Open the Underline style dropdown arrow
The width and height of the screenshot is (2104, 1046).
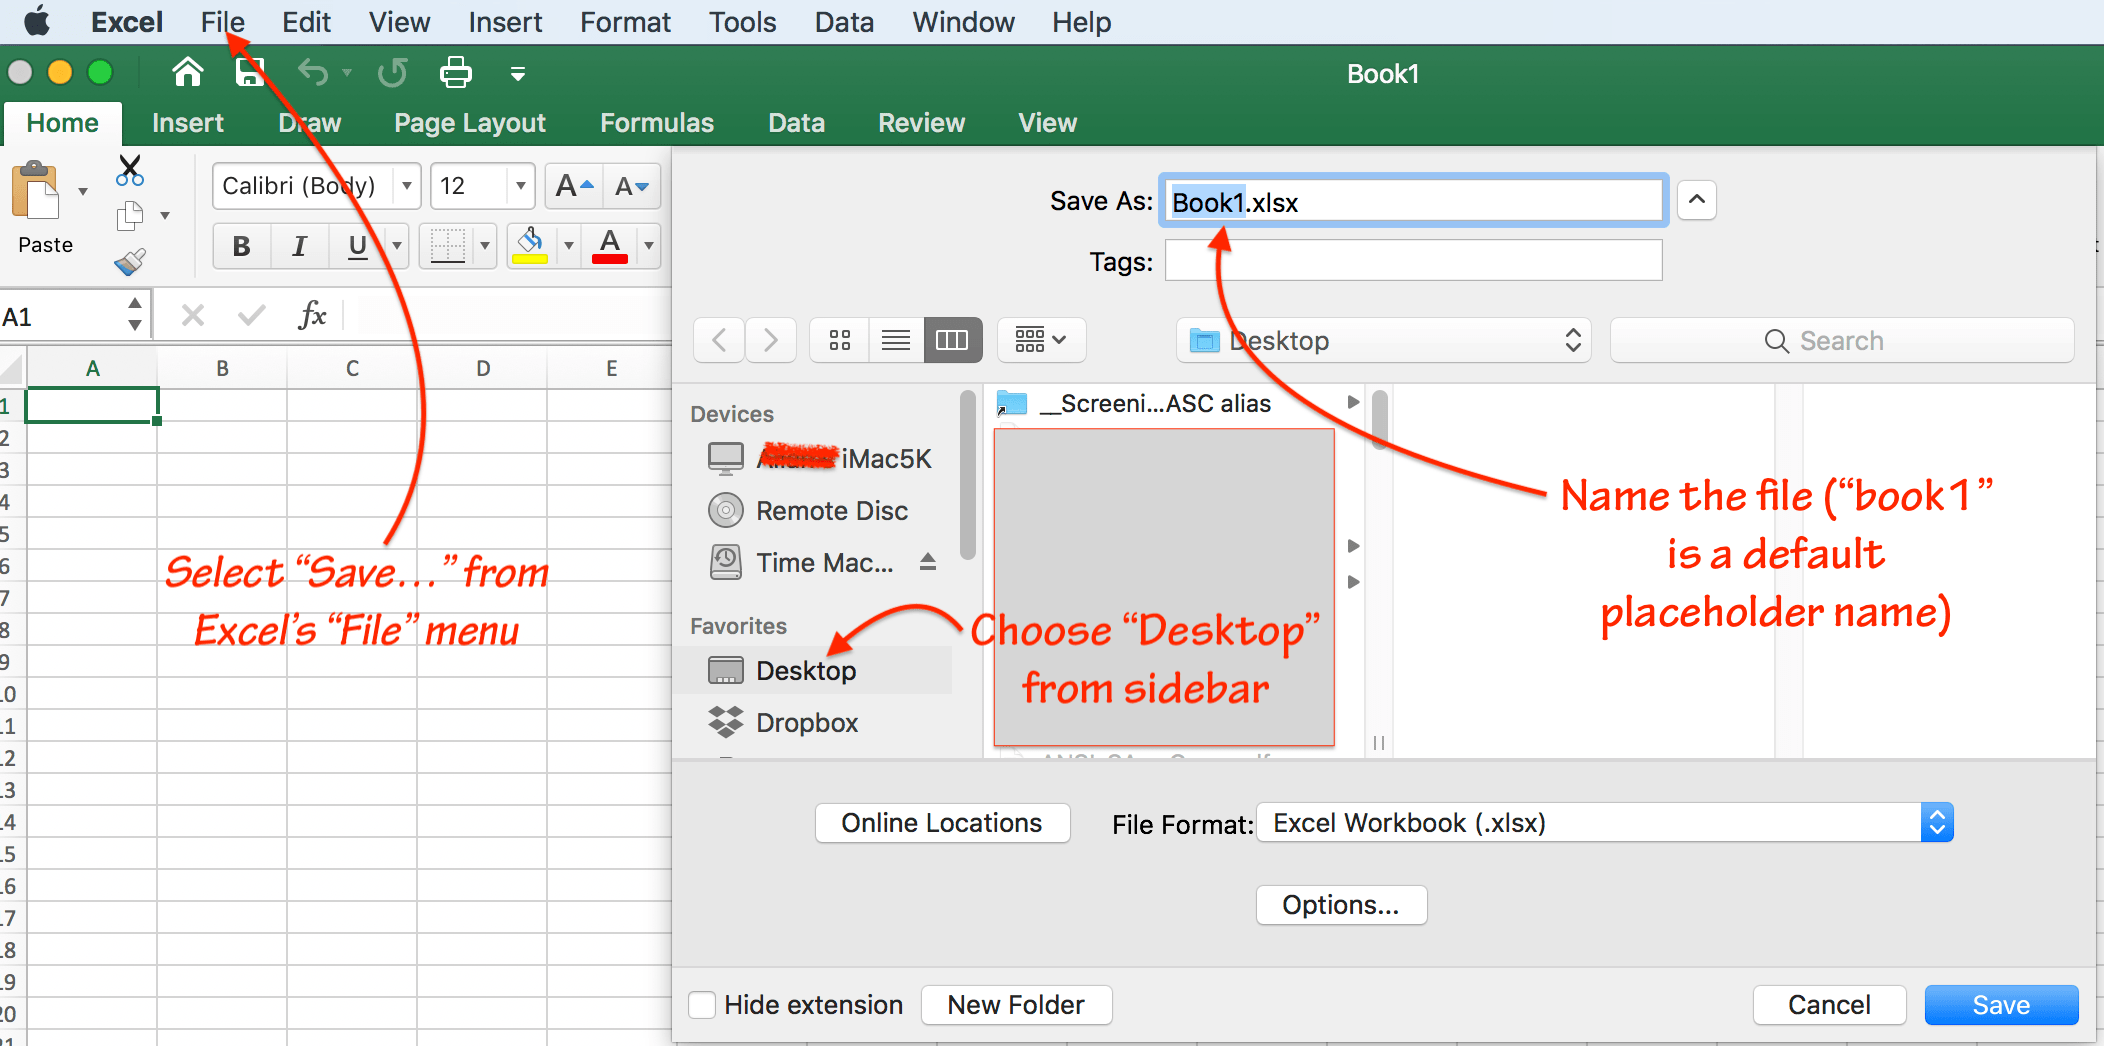[x=397, y=246]
